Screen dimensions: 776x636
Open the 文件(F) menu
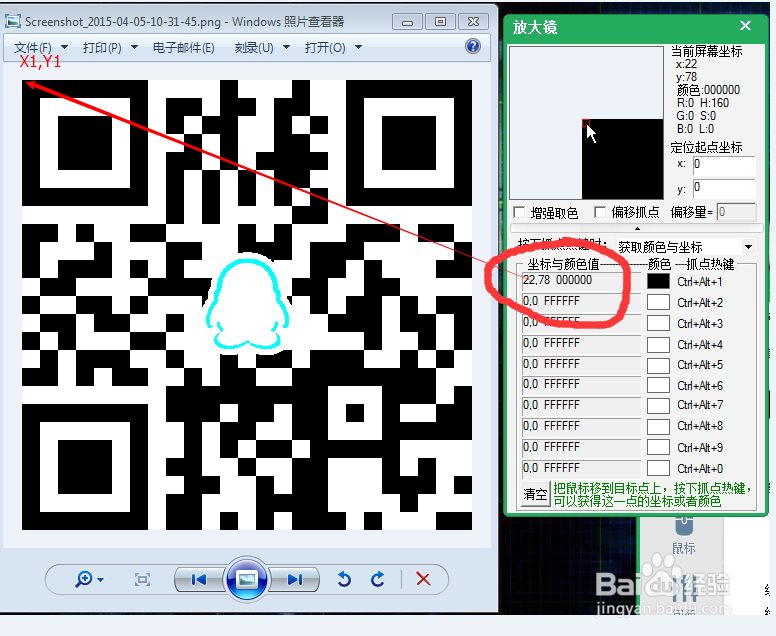pos(41,48)
